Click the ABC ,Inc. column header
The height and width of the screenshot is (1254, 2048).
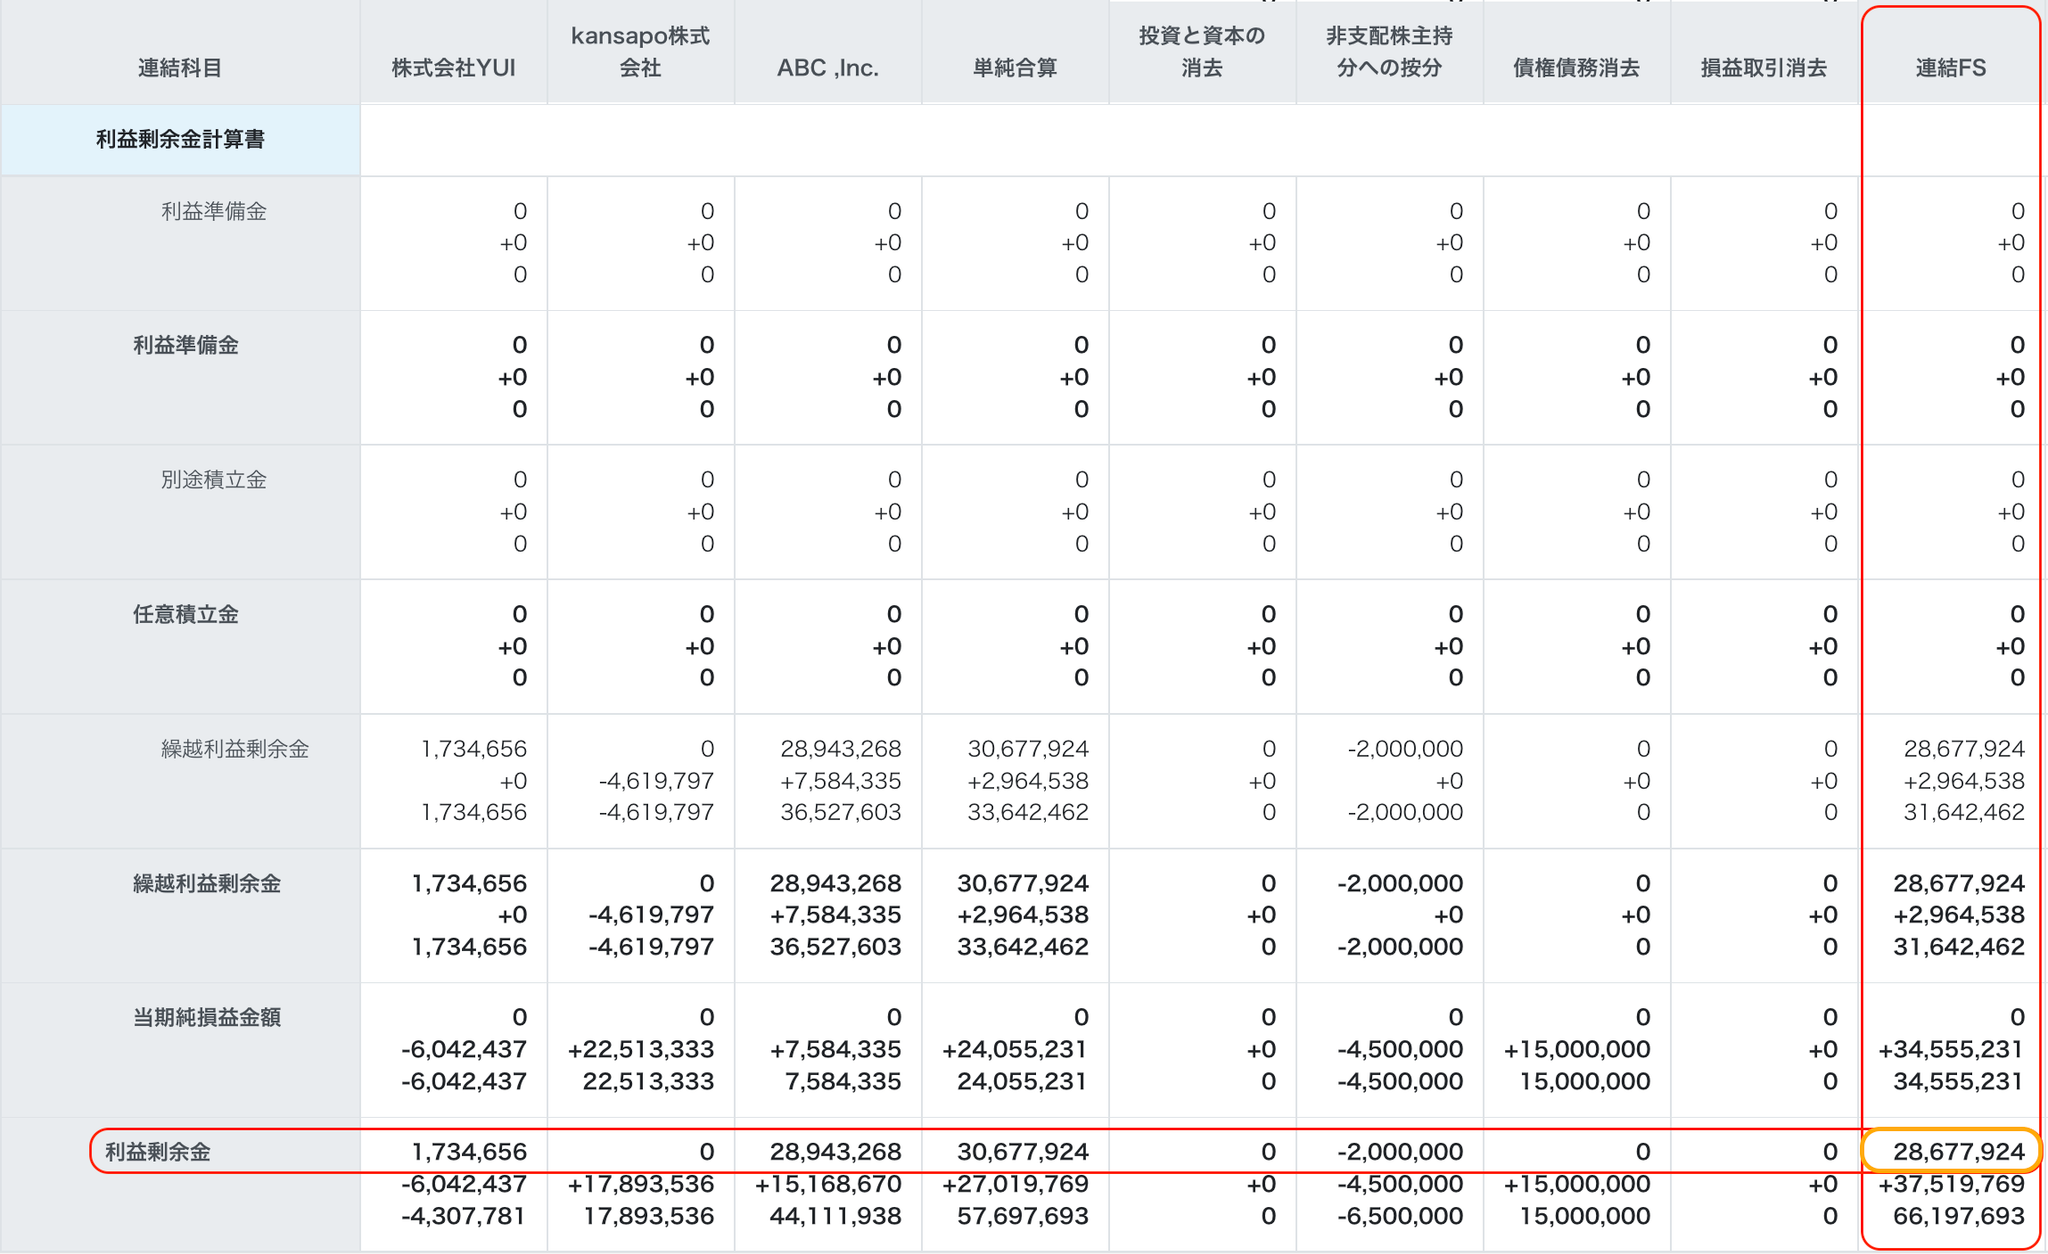827,68
